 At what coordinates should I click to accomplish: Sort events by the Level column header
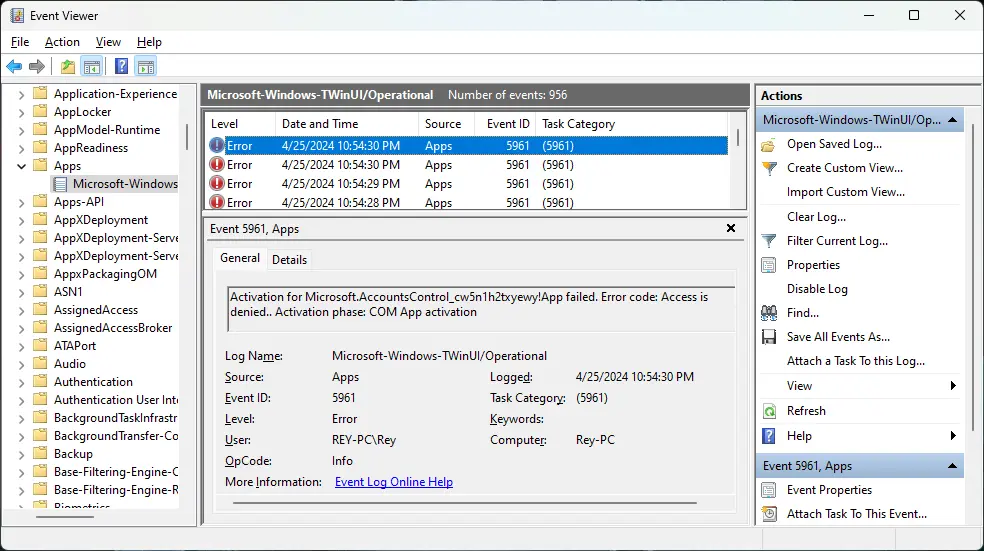(x=240, y=124)
